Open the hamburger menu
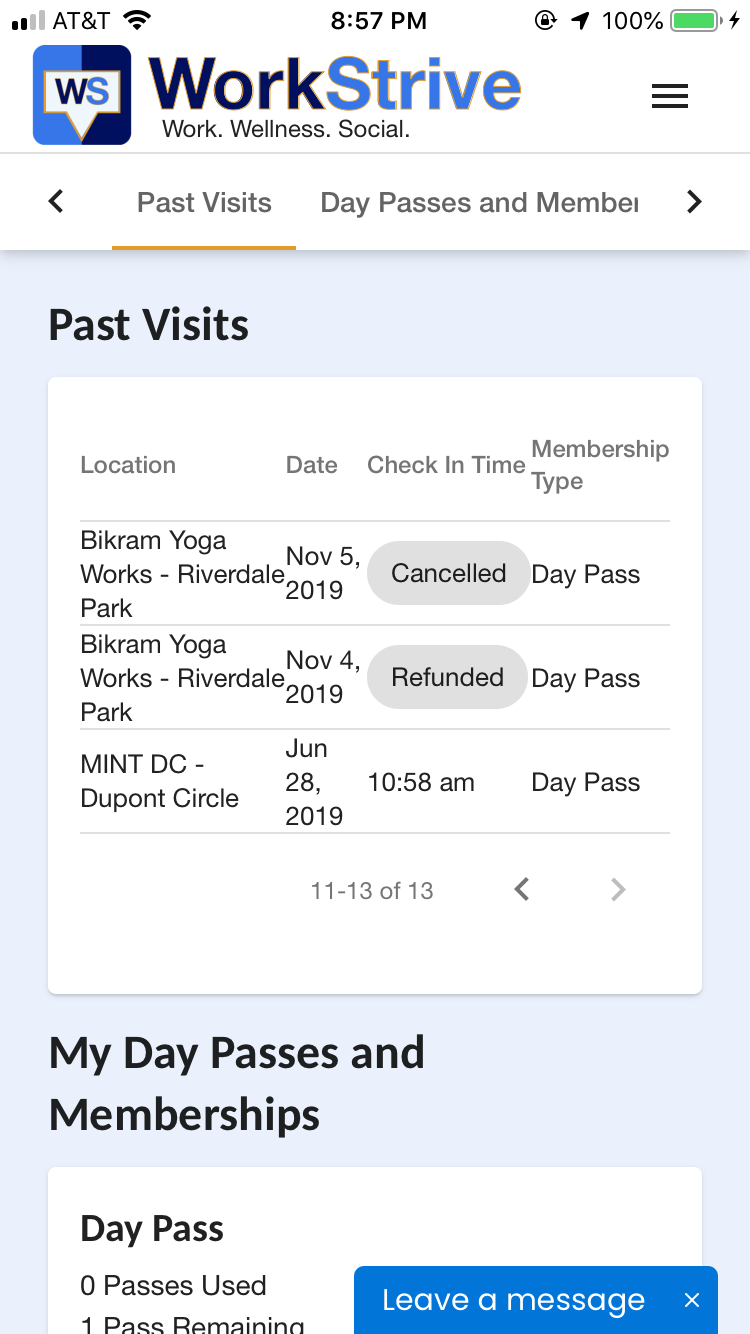 pyautogui.click(x=669, y=96)
